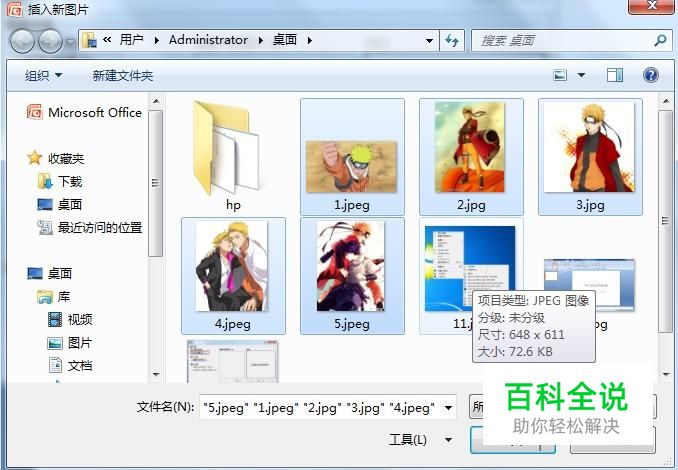678x470 pixels.
Task: Select the 桌面 breadcrumb segment
Action: pyautogui.click(x=285, y=40)
